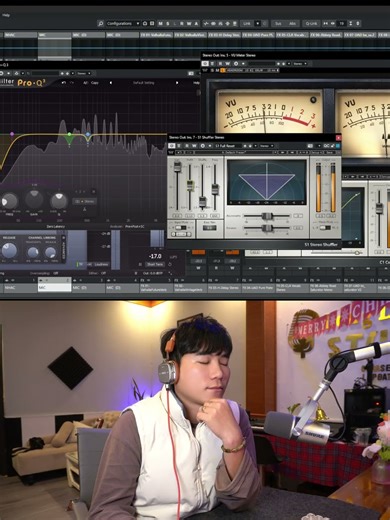Select the MIC channel header at the top

(54, 35)
